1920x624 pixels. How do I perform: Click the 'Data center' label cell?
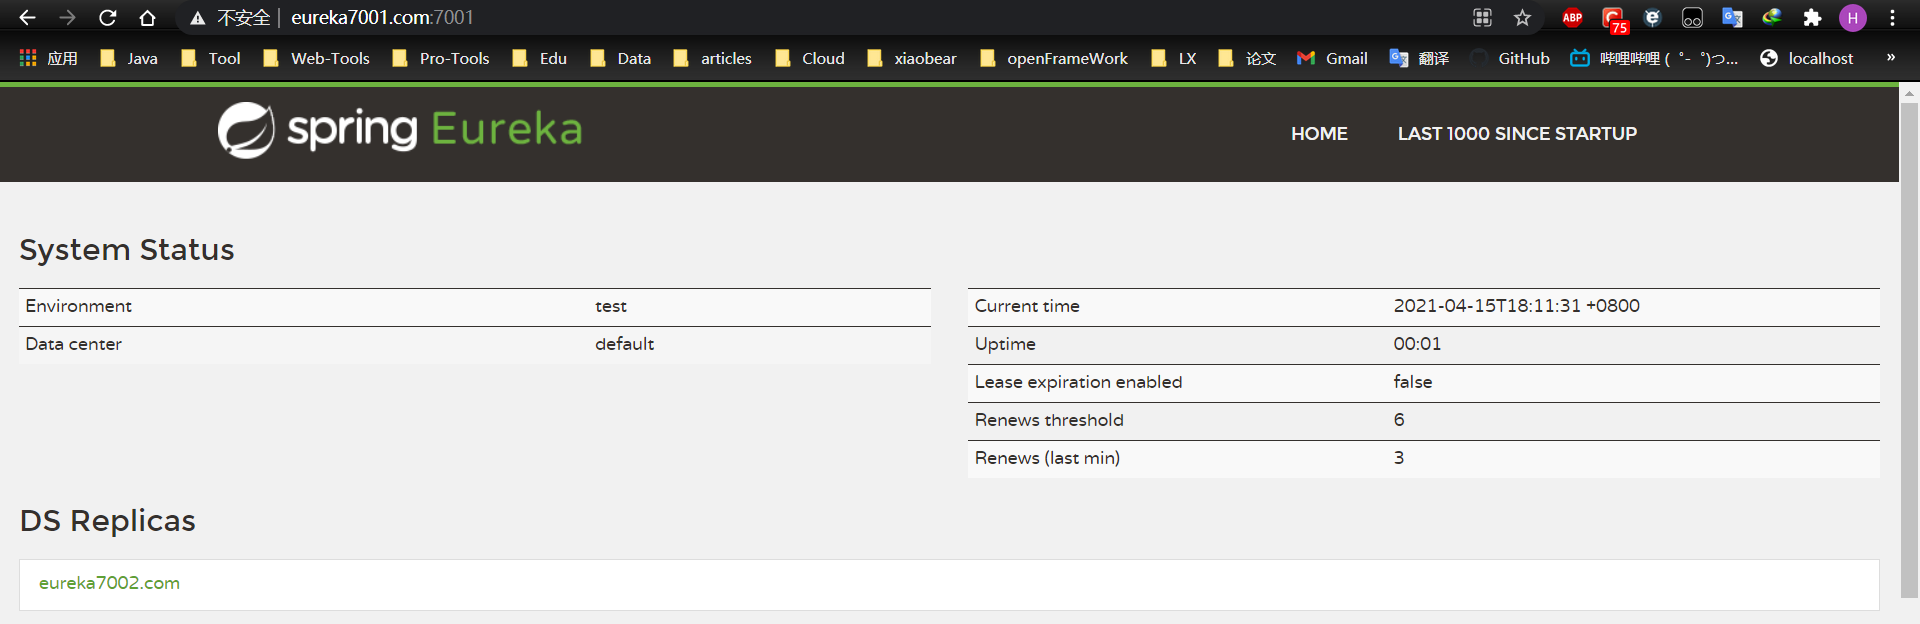[73, 344]
